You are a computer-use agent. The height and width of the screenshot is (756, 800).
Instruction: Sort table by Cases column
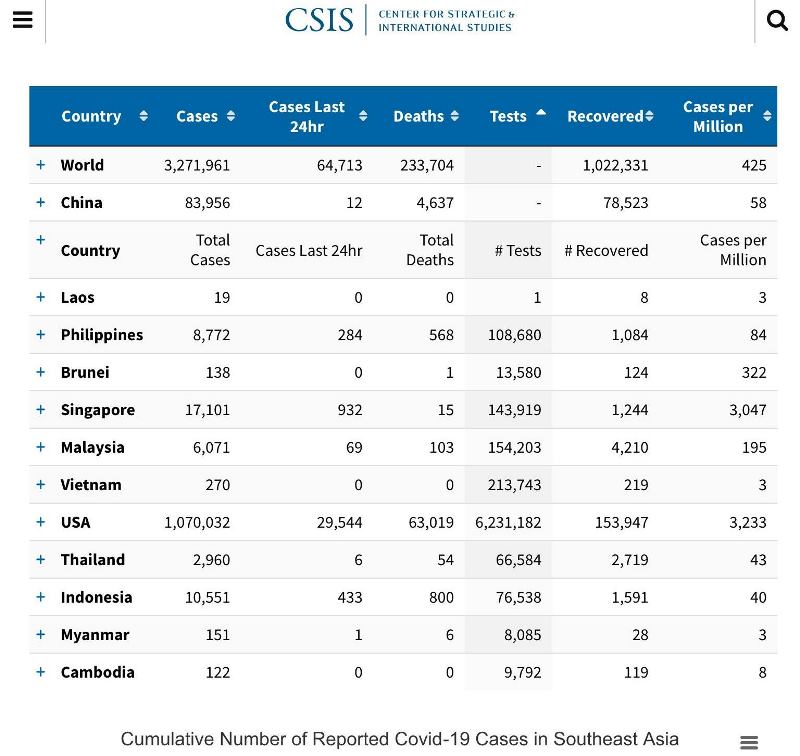click(x=205, y=116)
